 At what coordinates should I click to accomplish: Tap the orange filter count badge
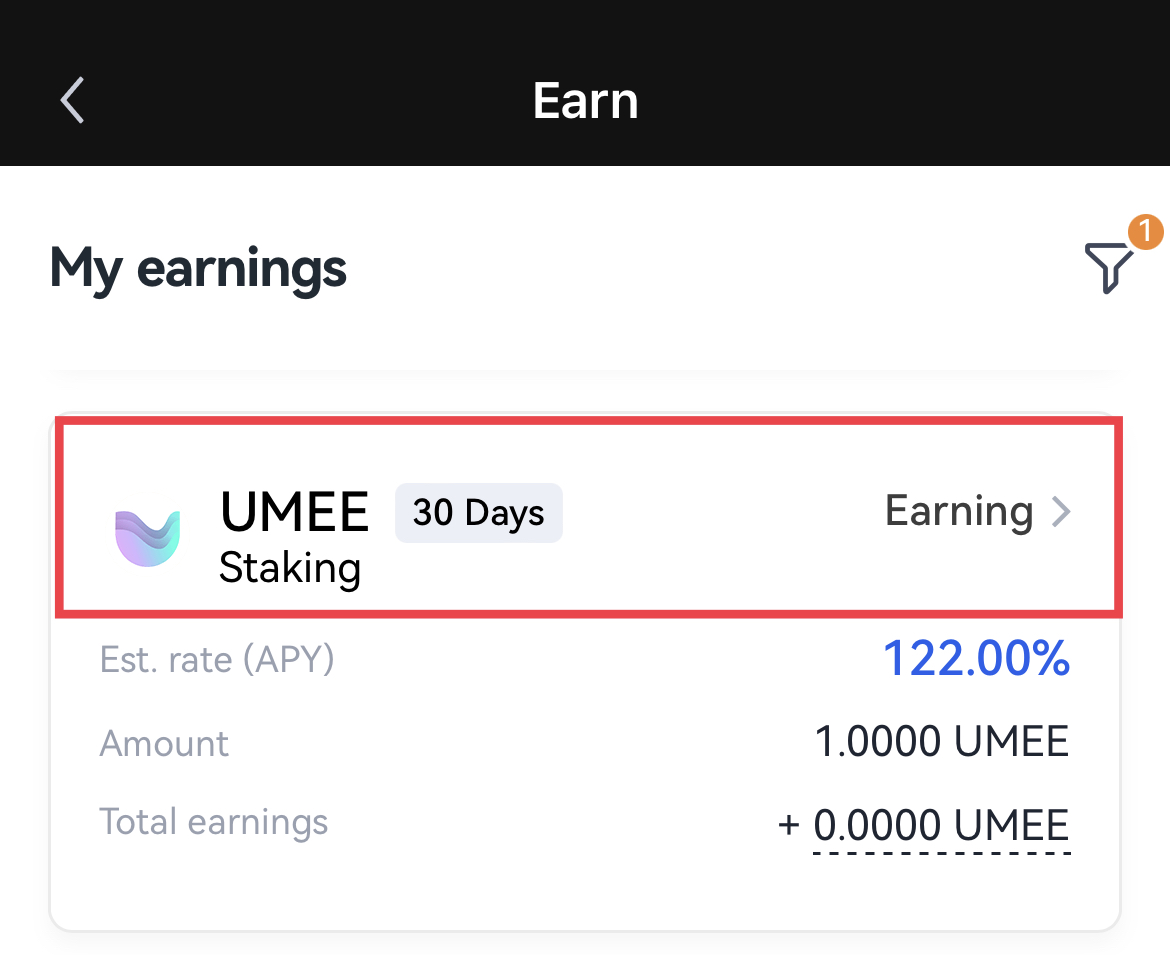click(1145, 231)
